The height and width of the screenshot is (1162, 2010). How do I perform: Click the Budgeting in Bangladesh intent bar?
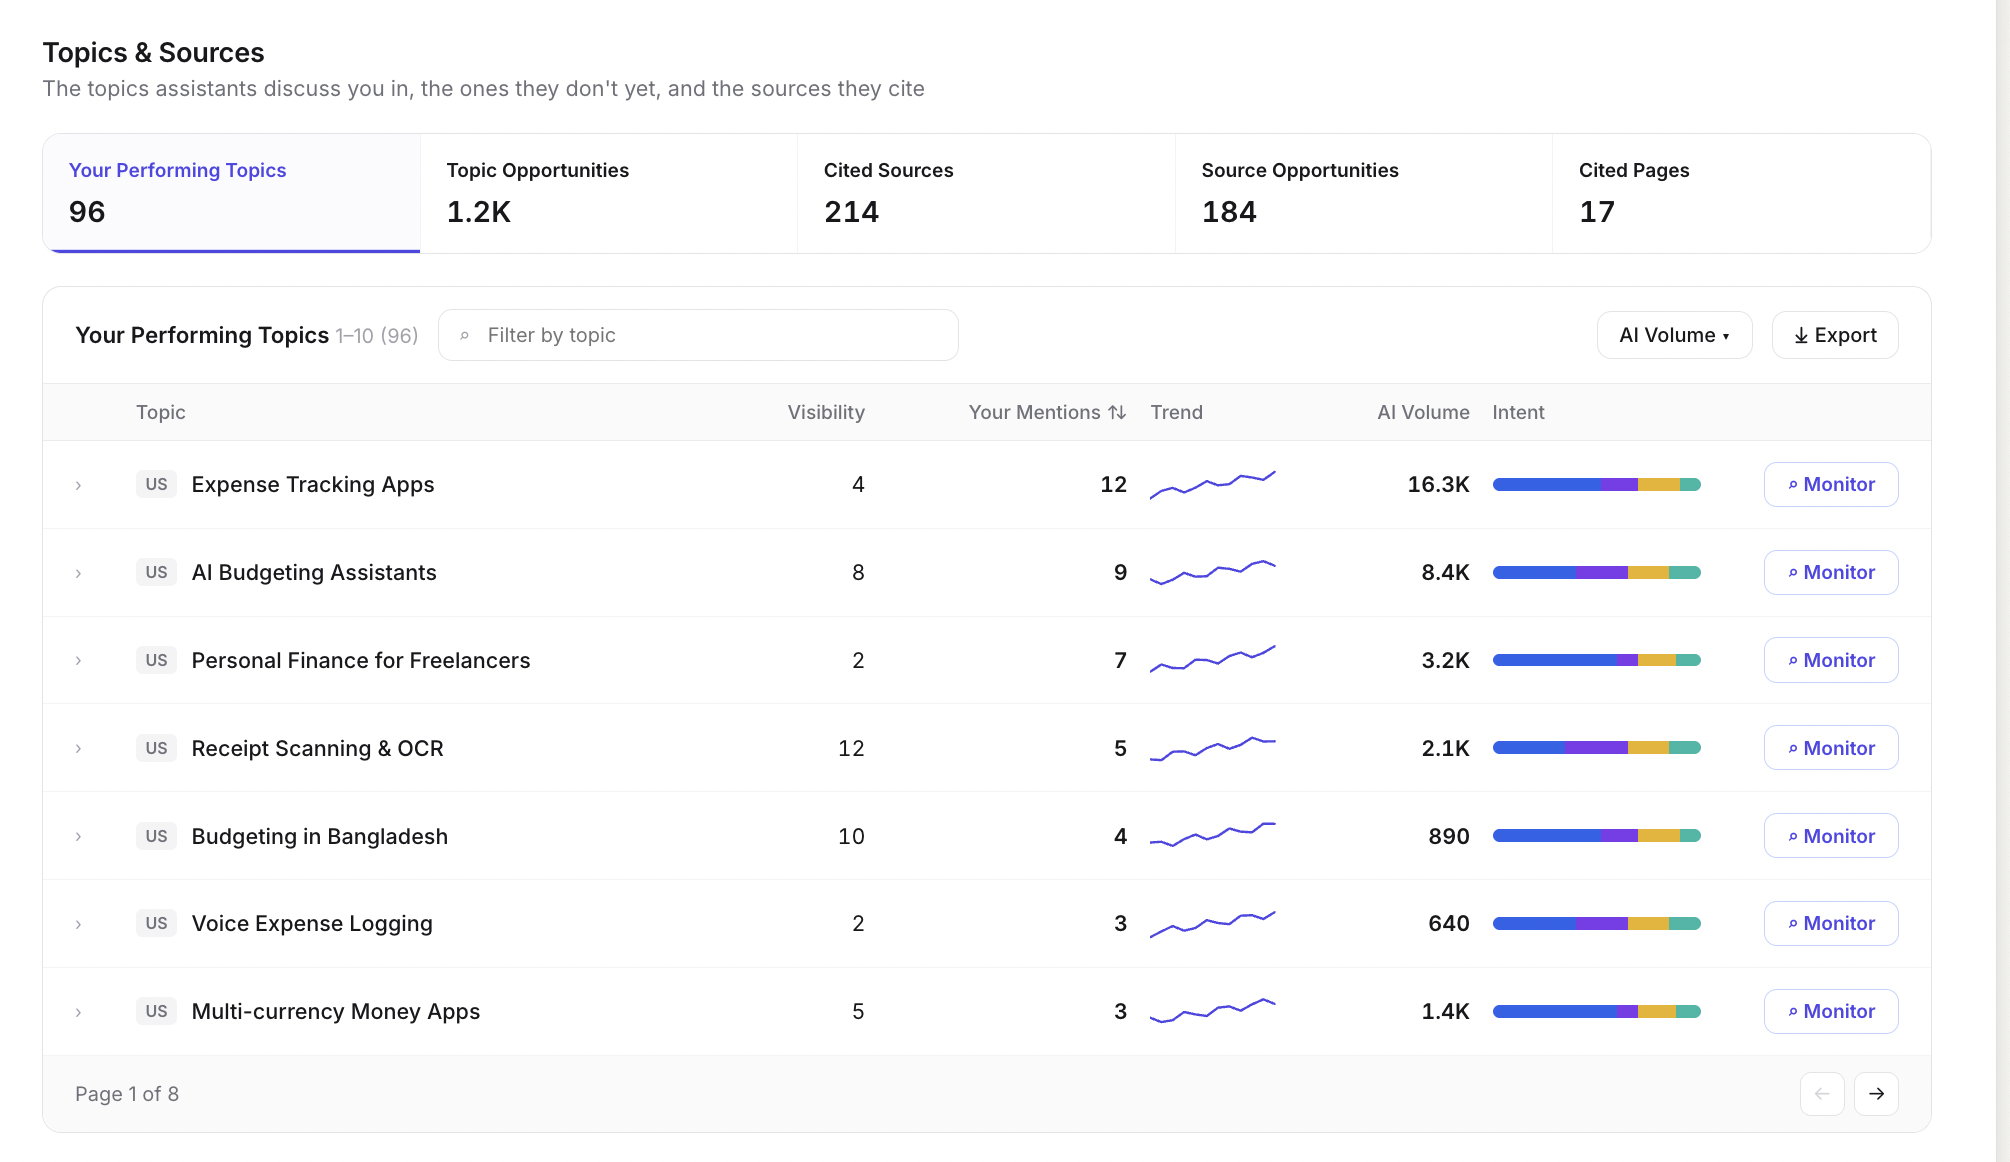coord(1597,836)
